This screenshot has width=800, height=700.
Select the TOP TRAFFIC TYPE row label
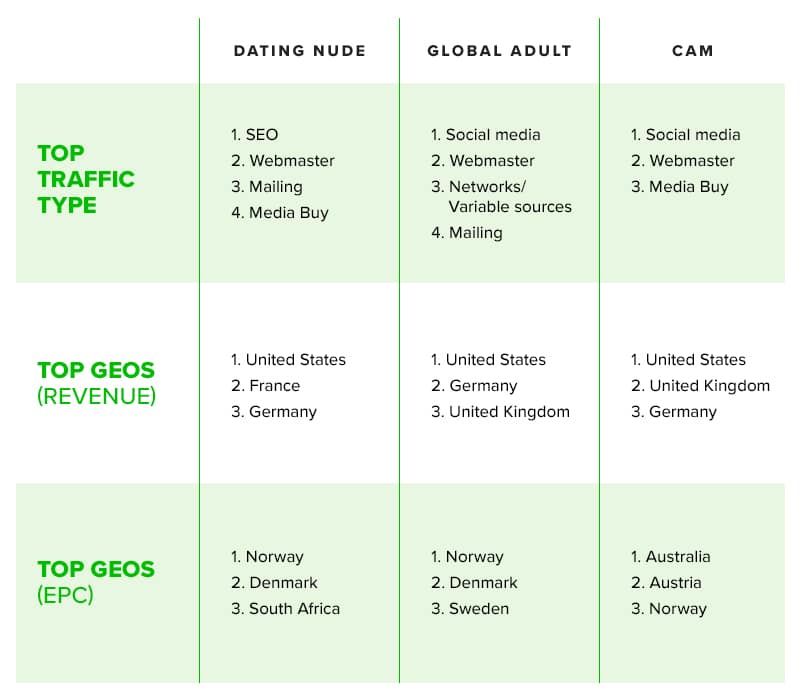coord(86,179)
